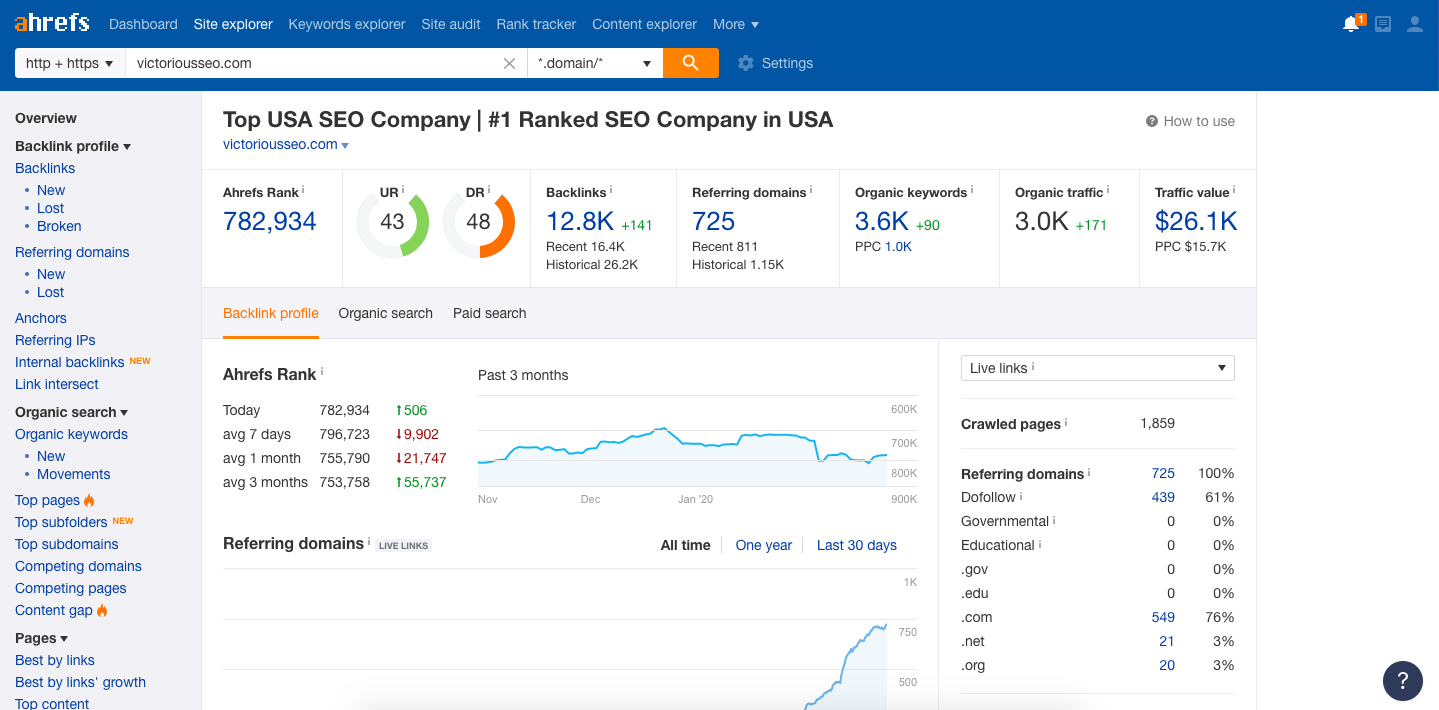The width and height of the screenshot is (1439, 710).
Task: Open the *.domain/* mode dropdown
Action: [x=595, y=63]
